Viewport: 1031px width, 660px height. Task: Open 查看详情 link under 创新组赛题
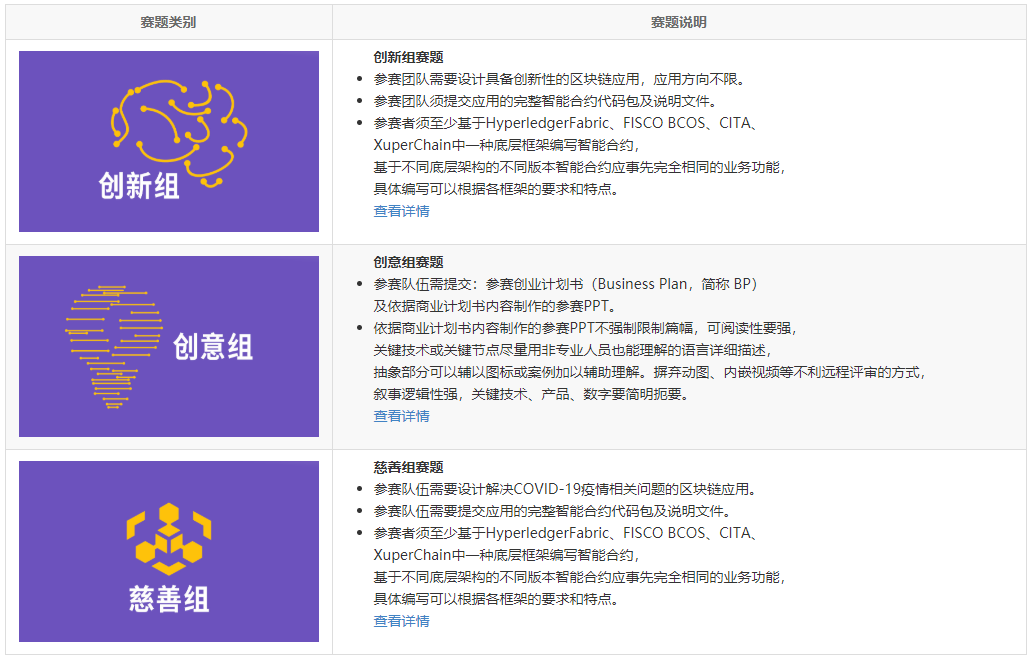pos(401,211)
